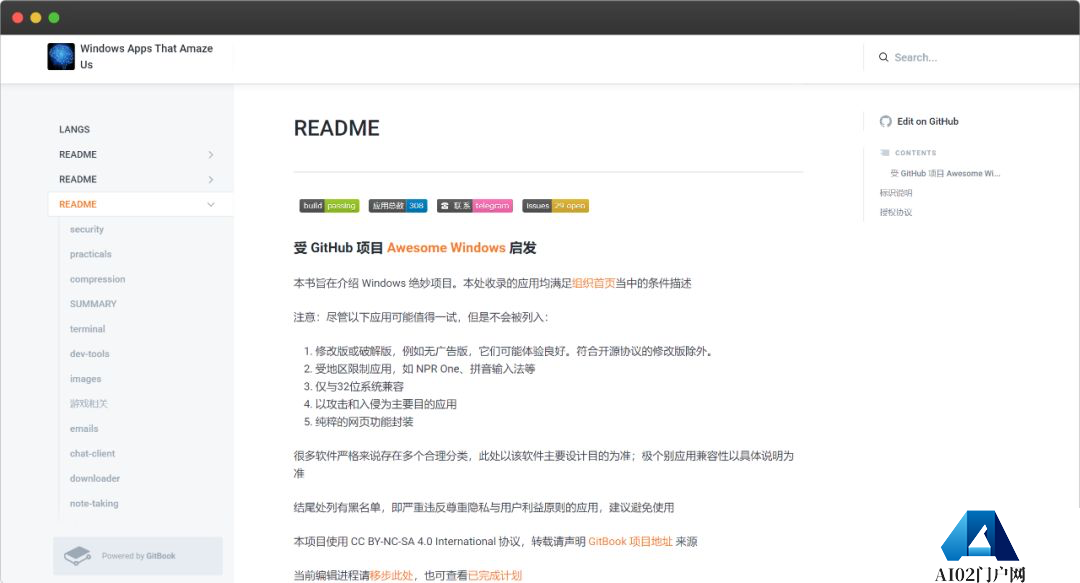Click list item 仅与32位系统兼容

click(360, 387)
